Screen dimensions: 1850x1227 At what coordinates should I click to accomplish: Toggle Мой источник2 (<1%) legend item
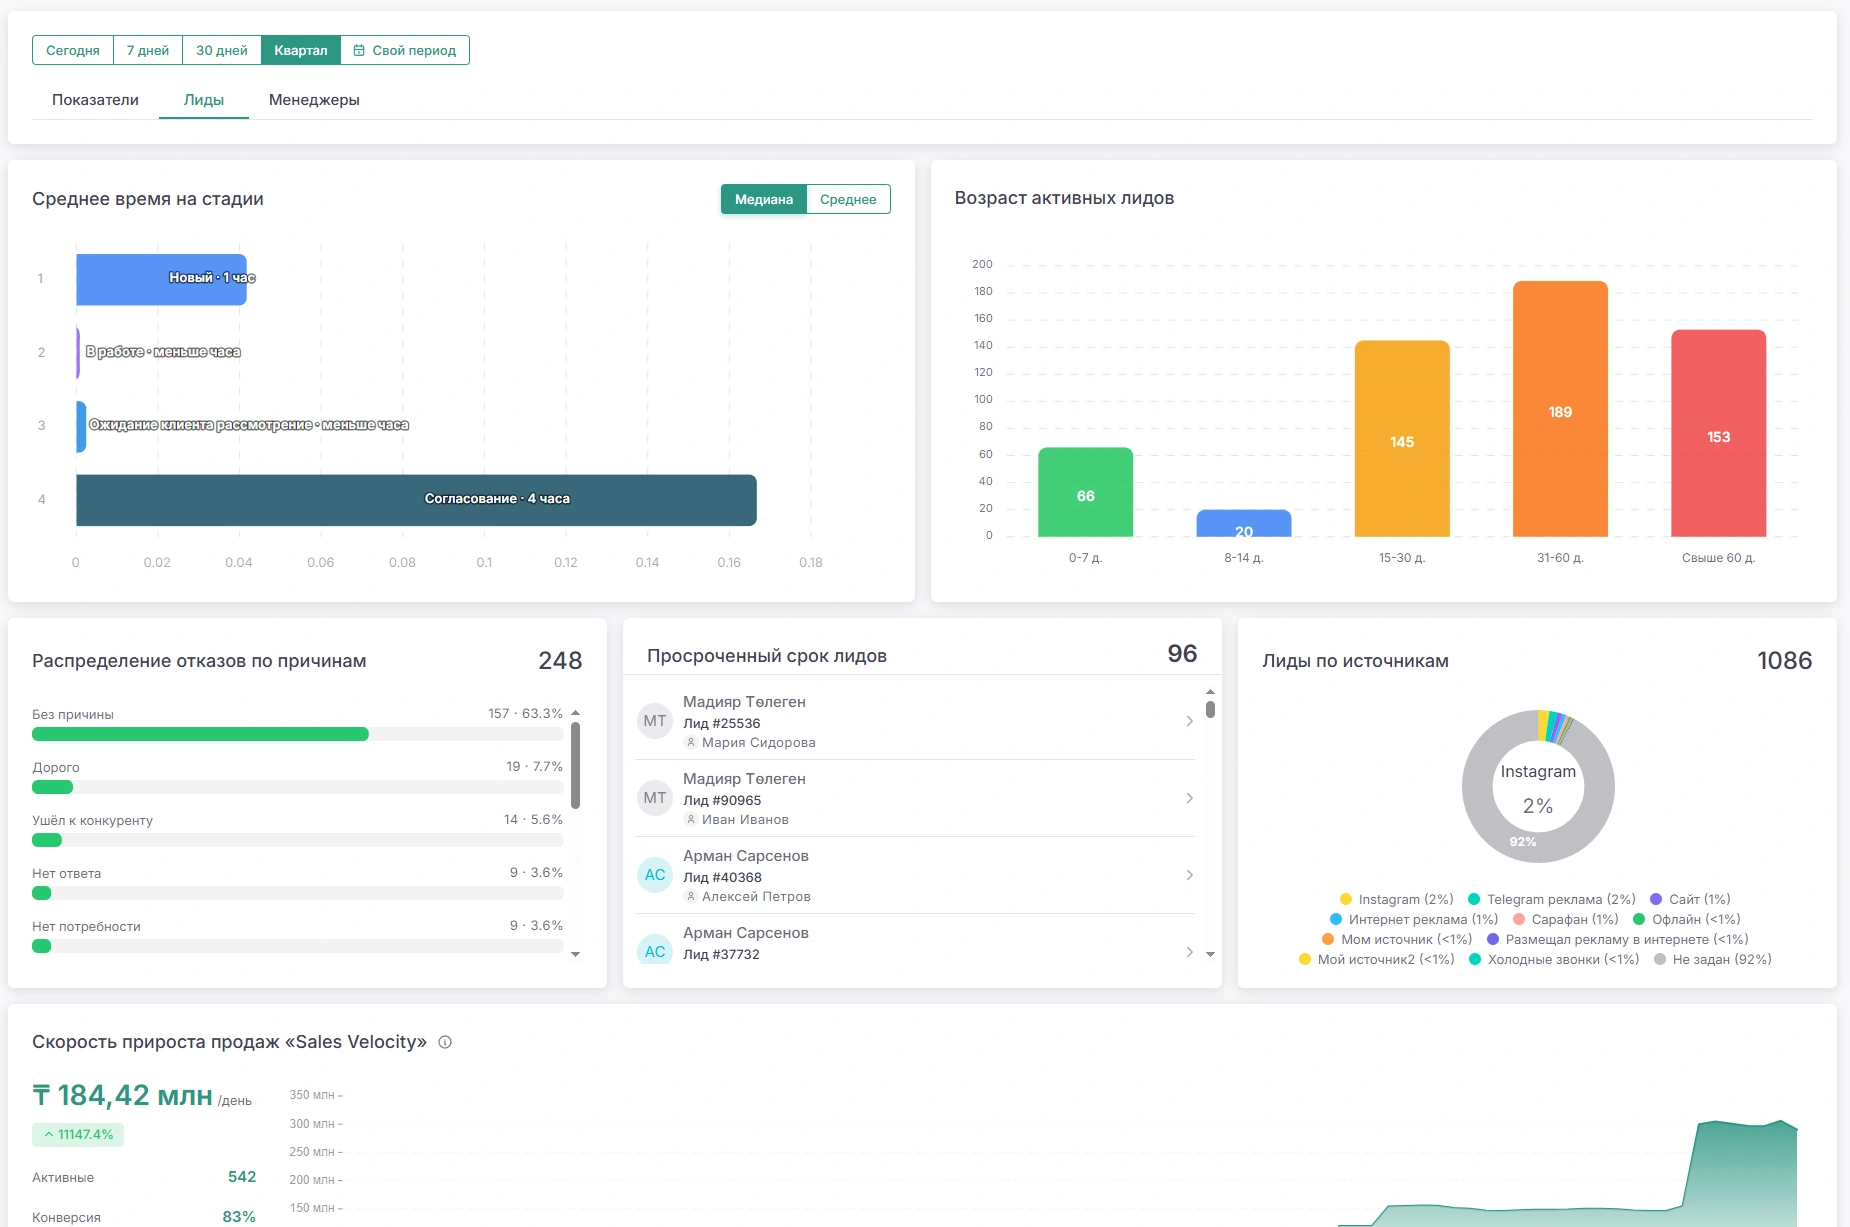pyautogui.click(x=1376, y=959)
